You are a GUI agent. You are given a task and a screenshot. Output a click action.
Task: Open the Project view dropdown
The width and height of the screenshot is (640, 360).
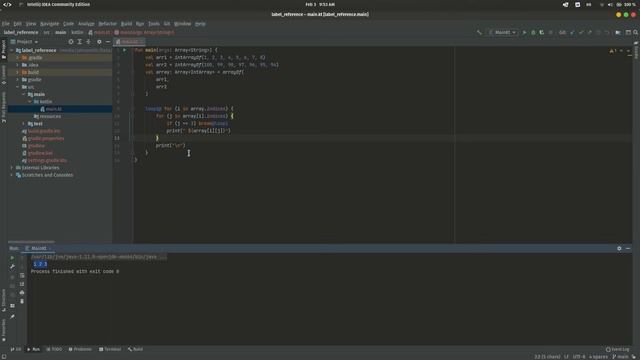(x=24, y=42)
